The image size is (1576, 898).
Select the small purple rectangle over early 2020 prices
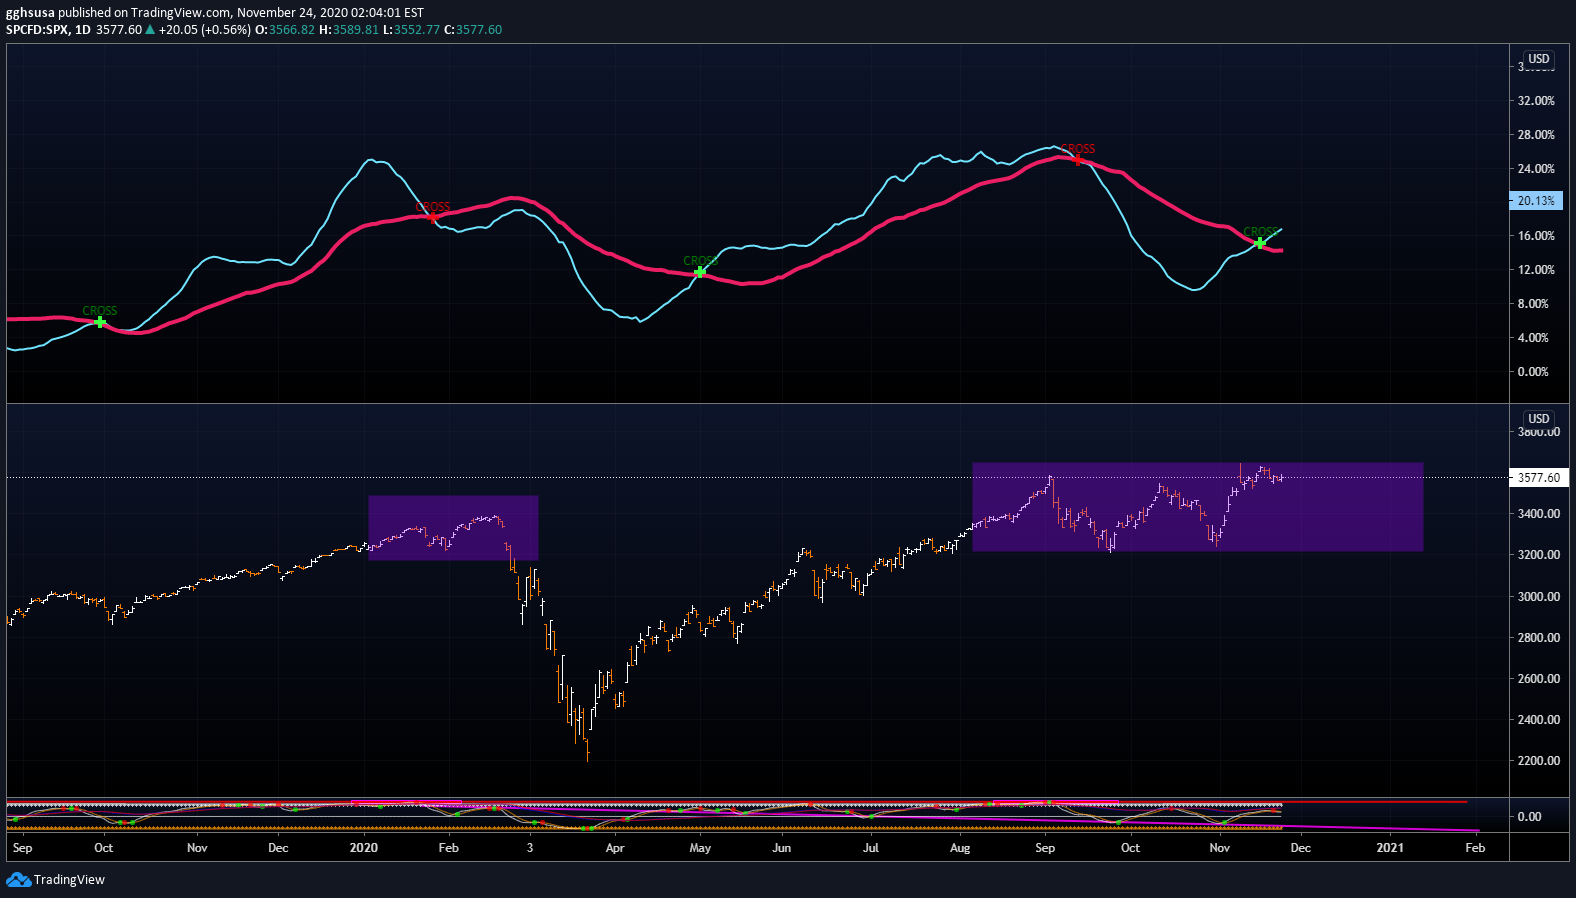pyautogui.click(x=453, y=528)
